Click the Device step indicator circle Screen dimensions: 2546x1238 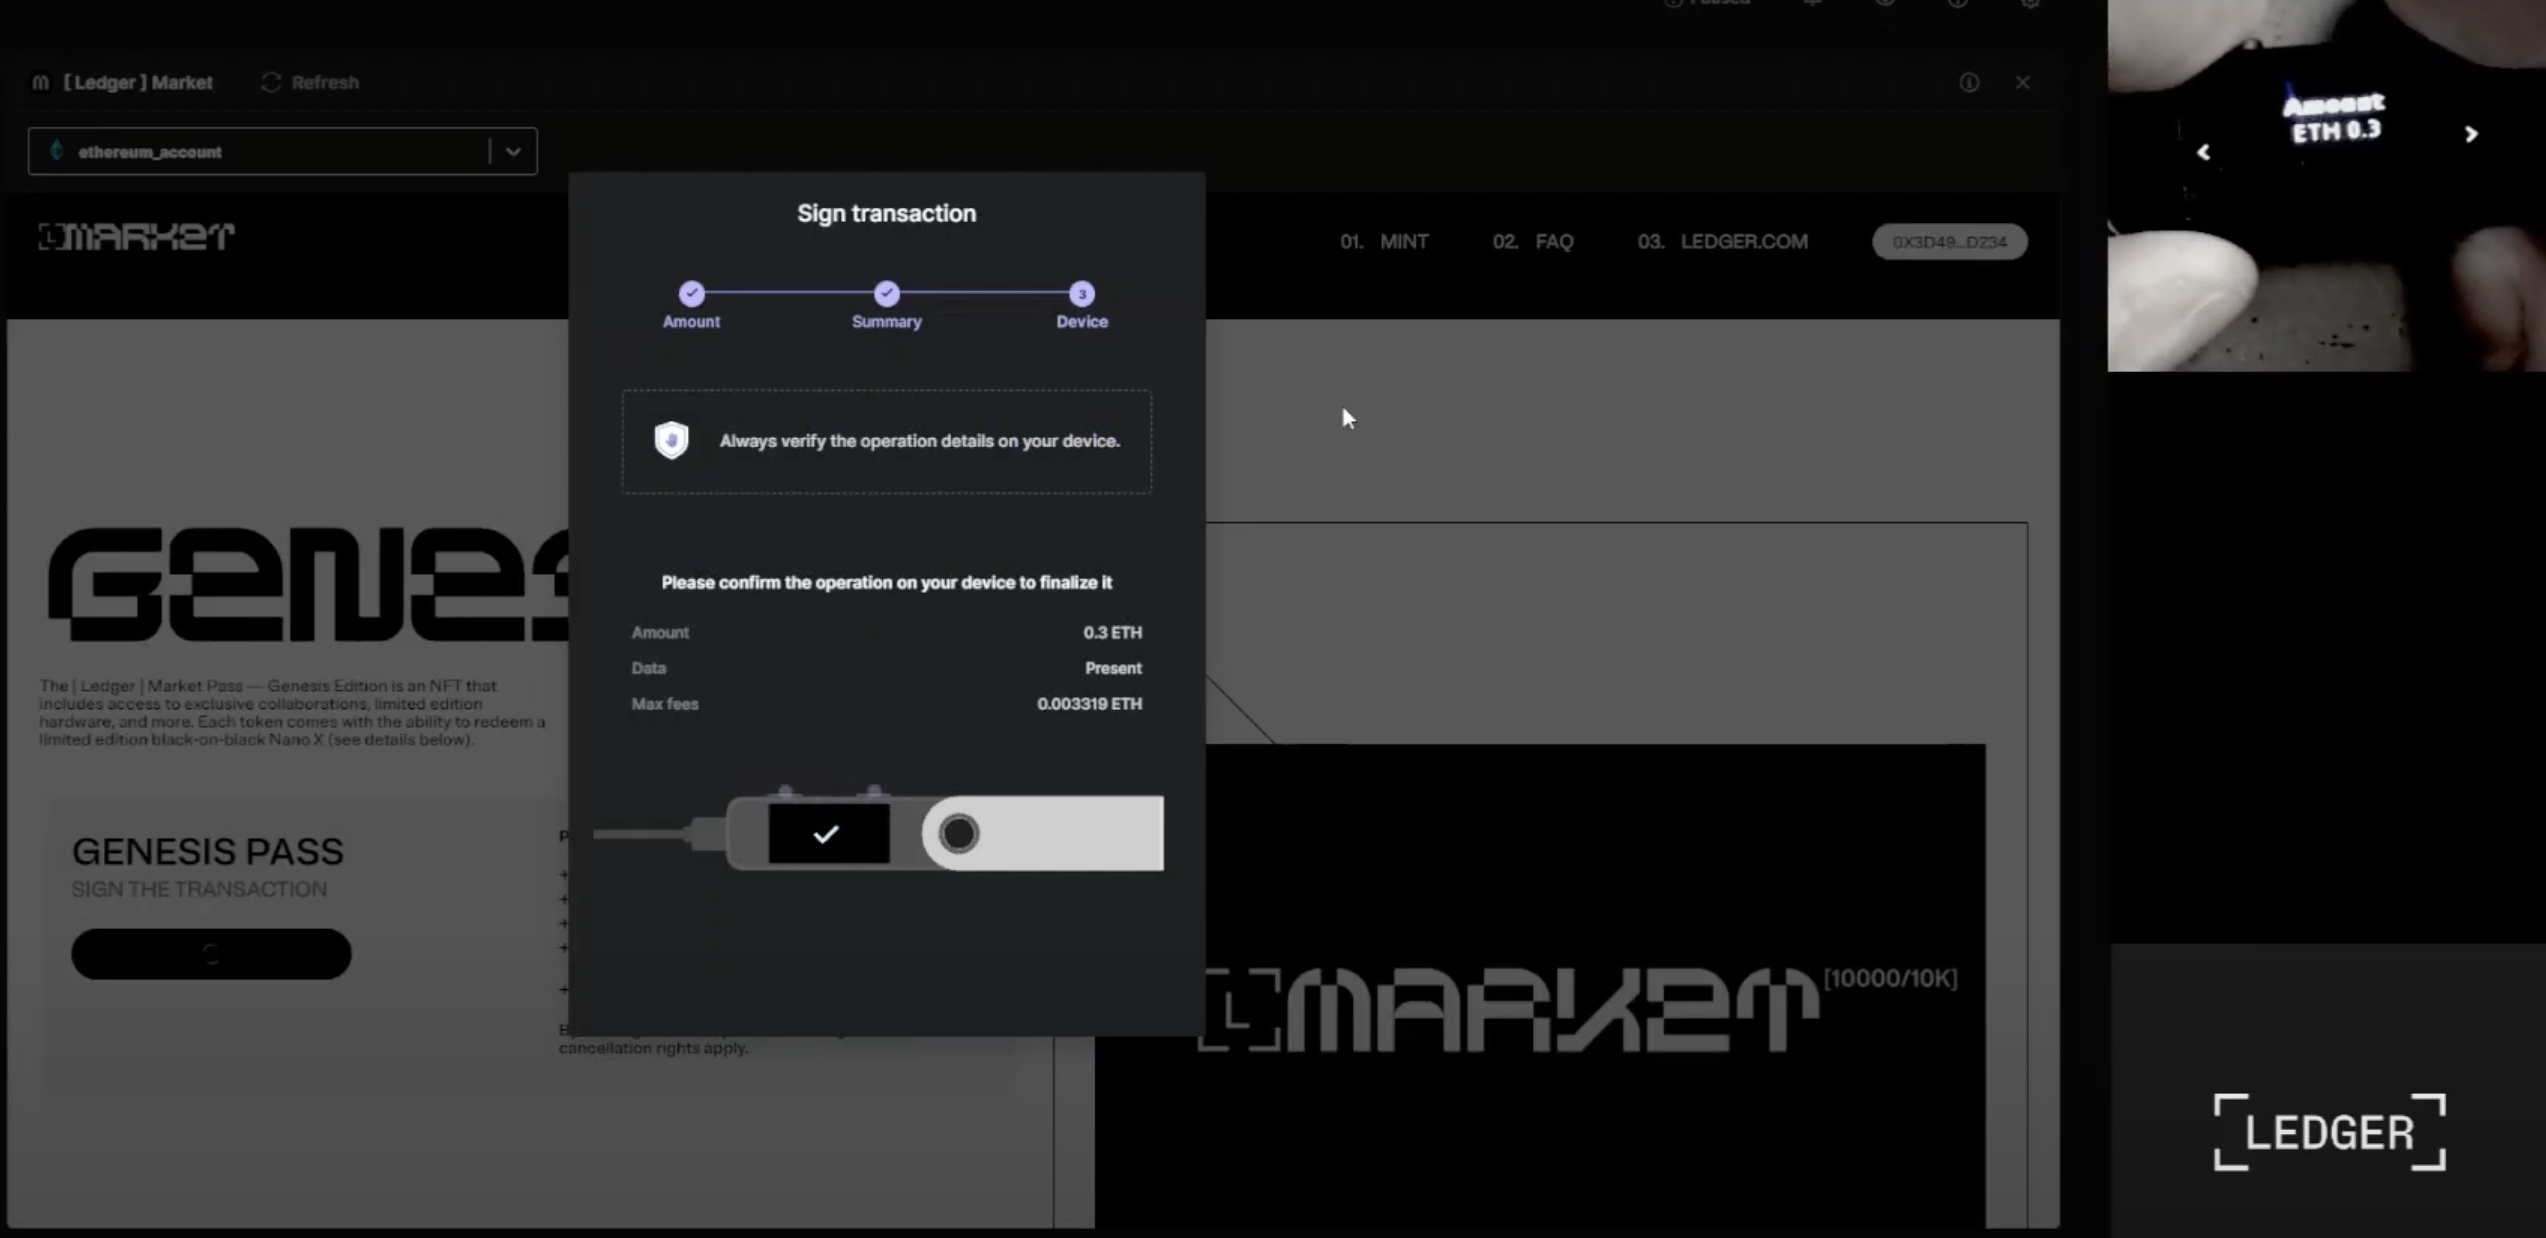pos(1081,294)
